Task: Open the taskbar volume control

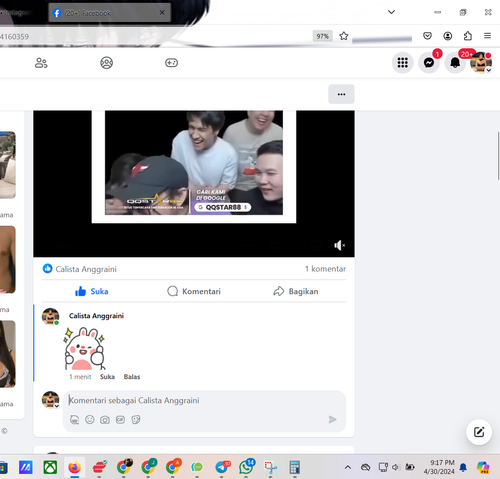Action: [x=396, y=467]
